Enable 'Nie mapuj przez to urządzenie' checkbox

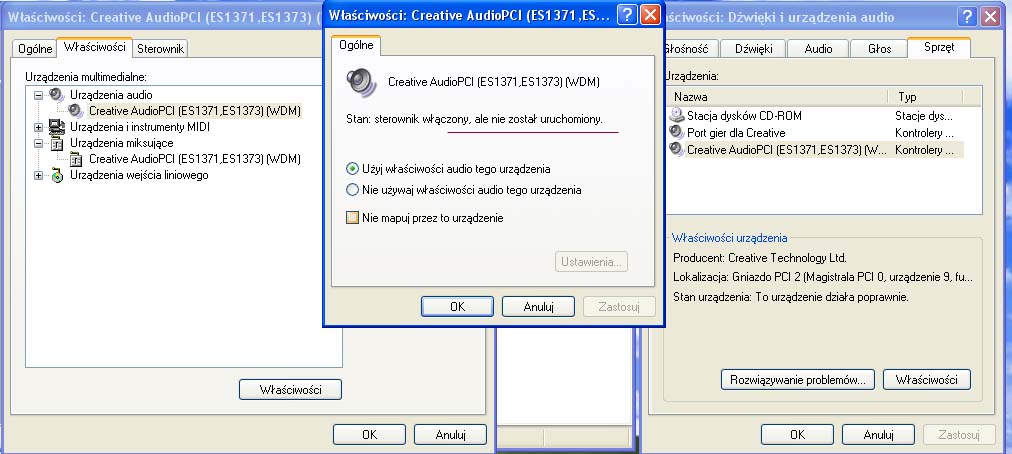pyautogui.click(x=352, y=217)
